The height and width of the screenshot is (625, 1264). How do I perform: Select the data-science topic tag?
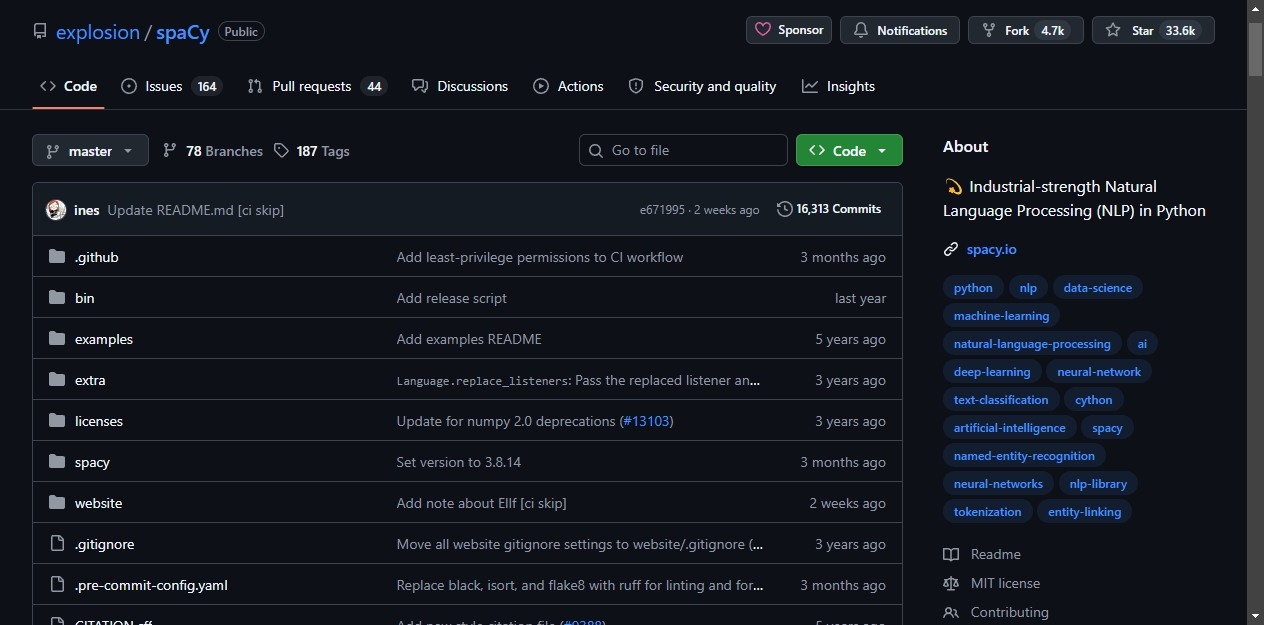(1098, 288)
